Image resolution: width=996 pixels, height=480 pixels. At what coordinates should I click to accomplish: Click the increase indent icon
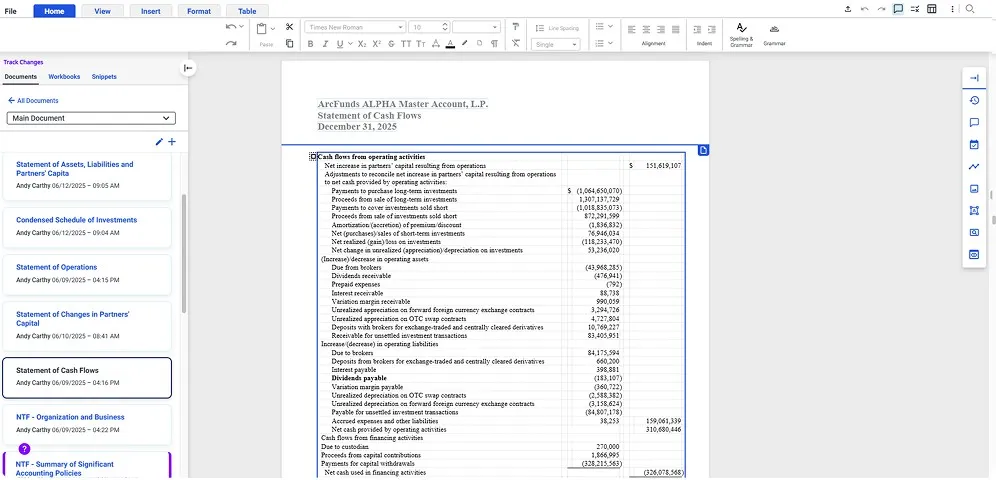(711, 29)
